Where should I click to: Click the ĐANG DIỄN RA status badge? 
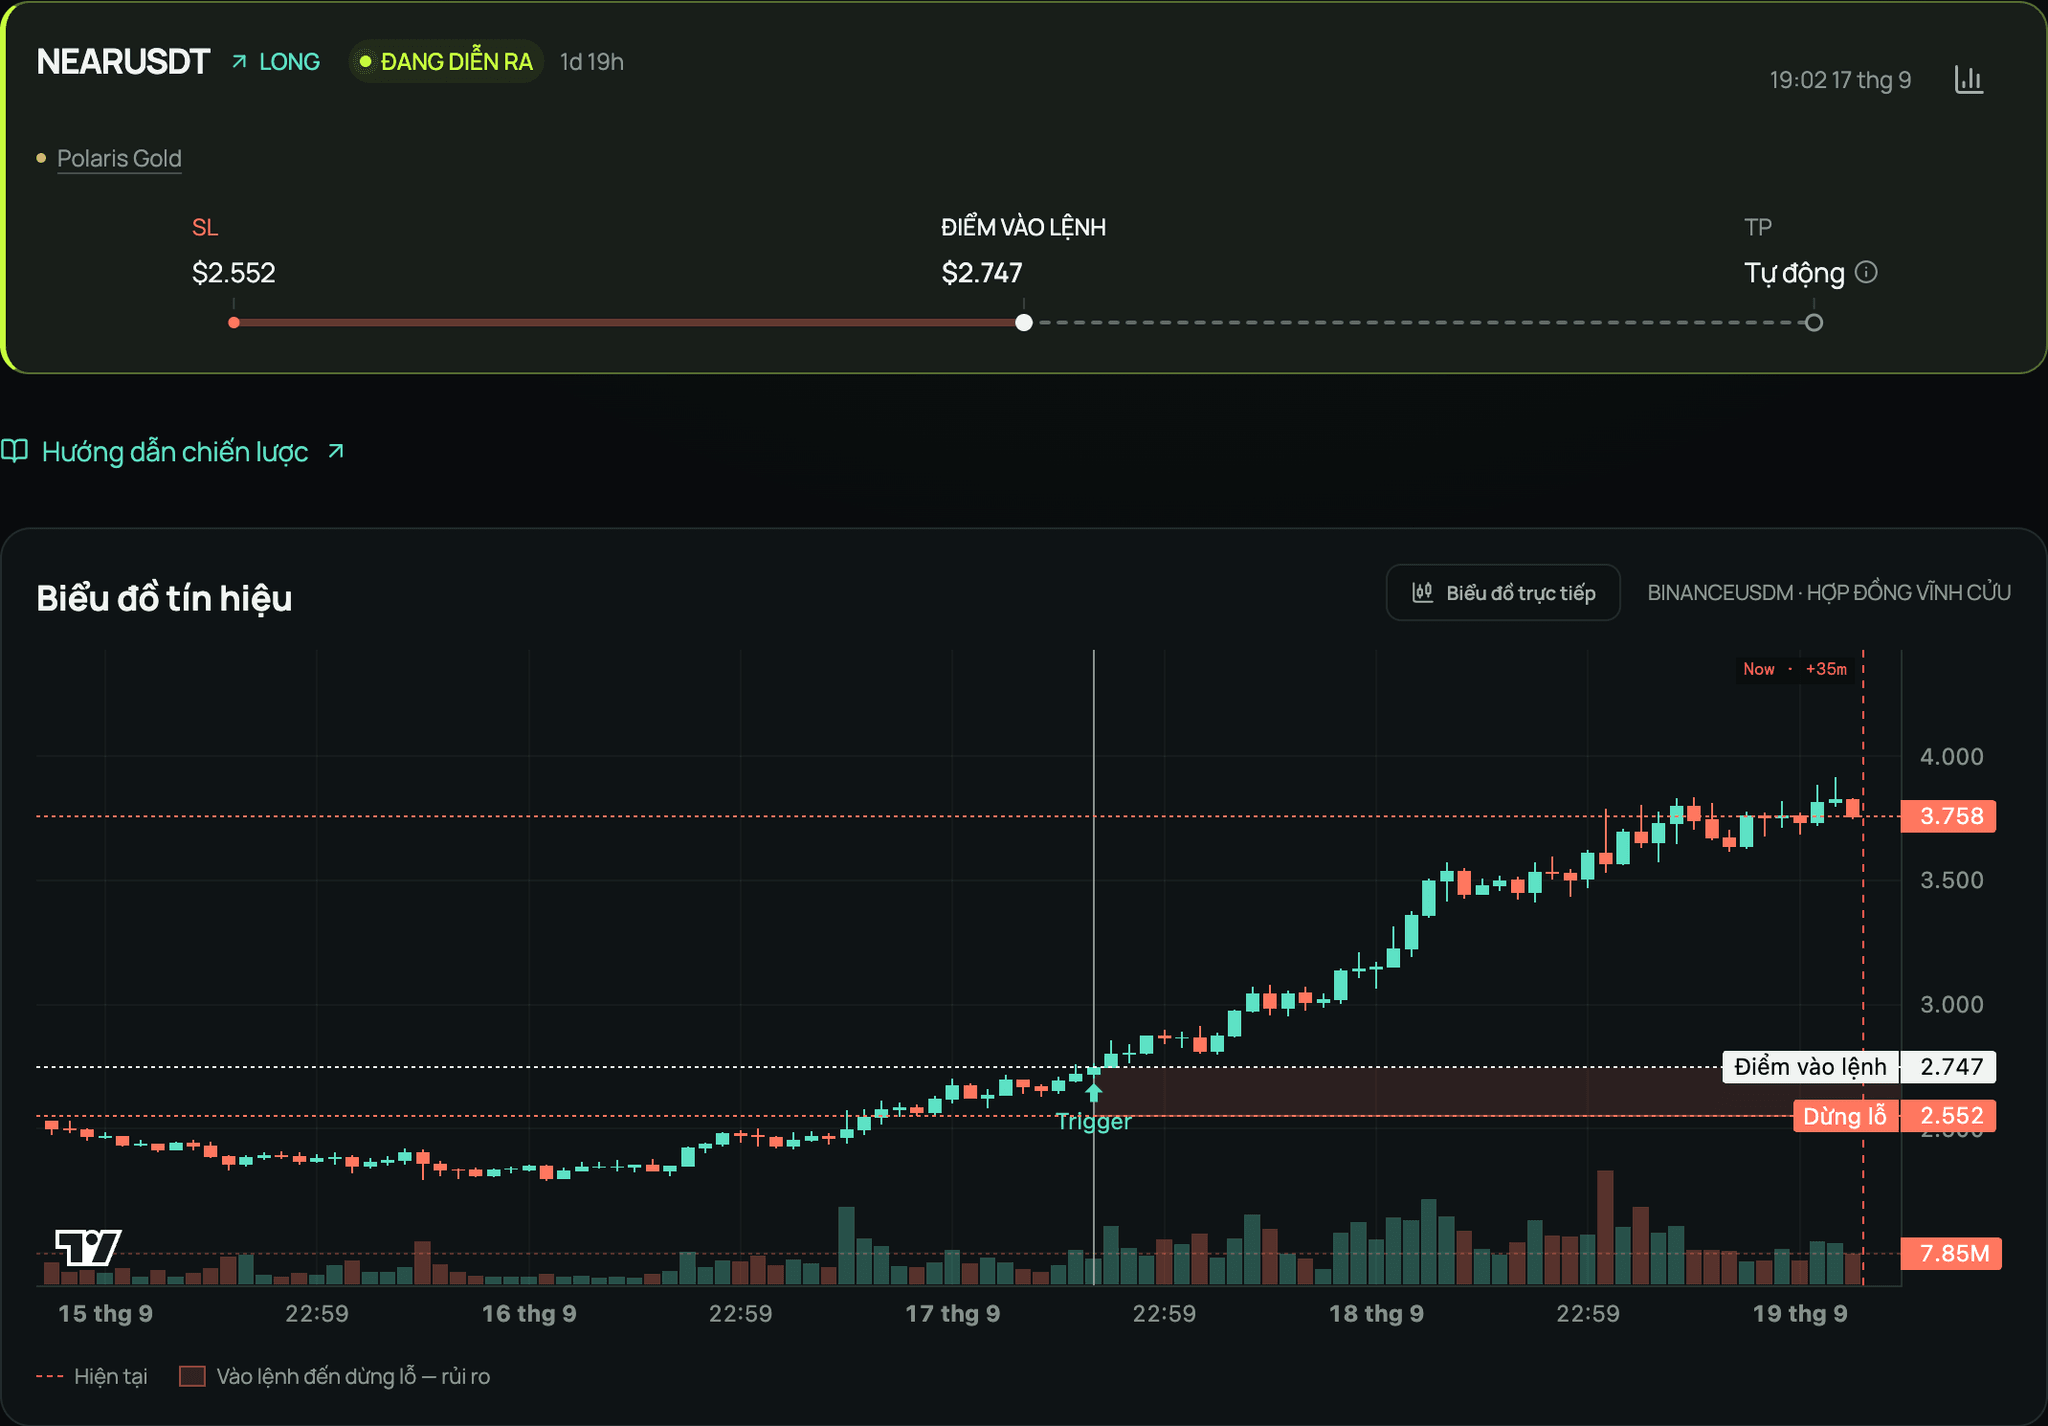(446, 62)
